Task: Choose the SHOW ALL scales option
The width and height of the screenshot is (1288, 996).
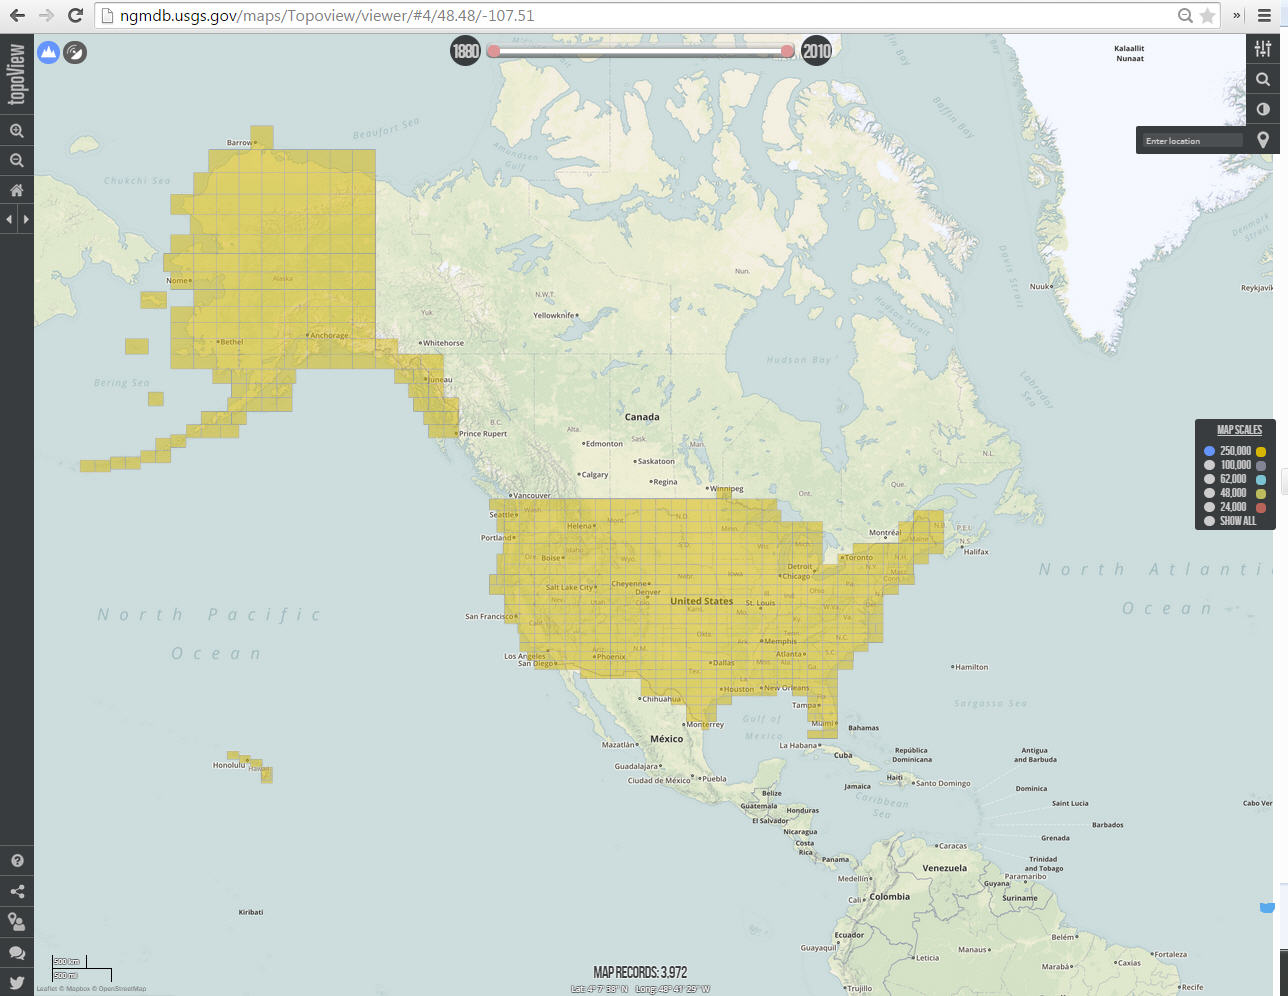Action: [x=1210, y=521]
